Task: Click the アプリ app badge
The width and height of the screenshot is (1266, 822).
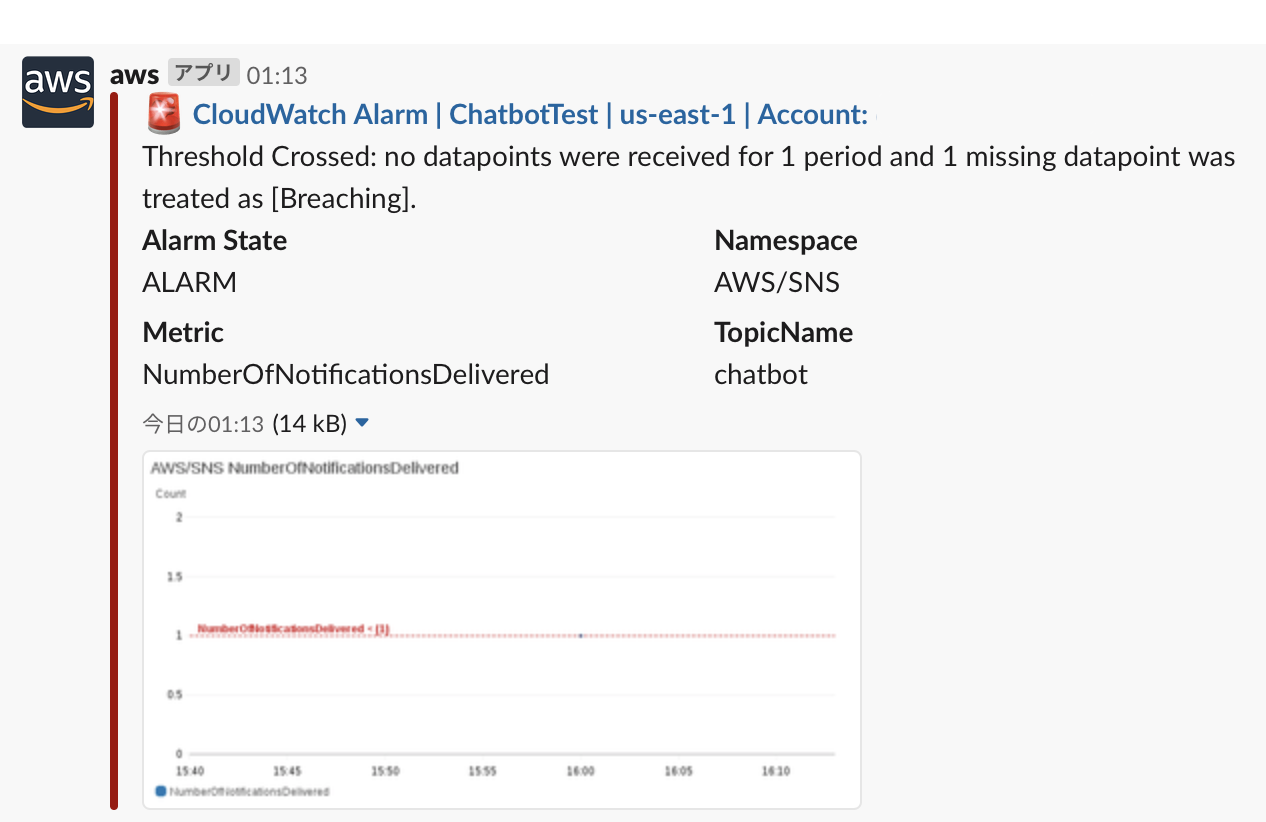Action: [x=203, y=73]
